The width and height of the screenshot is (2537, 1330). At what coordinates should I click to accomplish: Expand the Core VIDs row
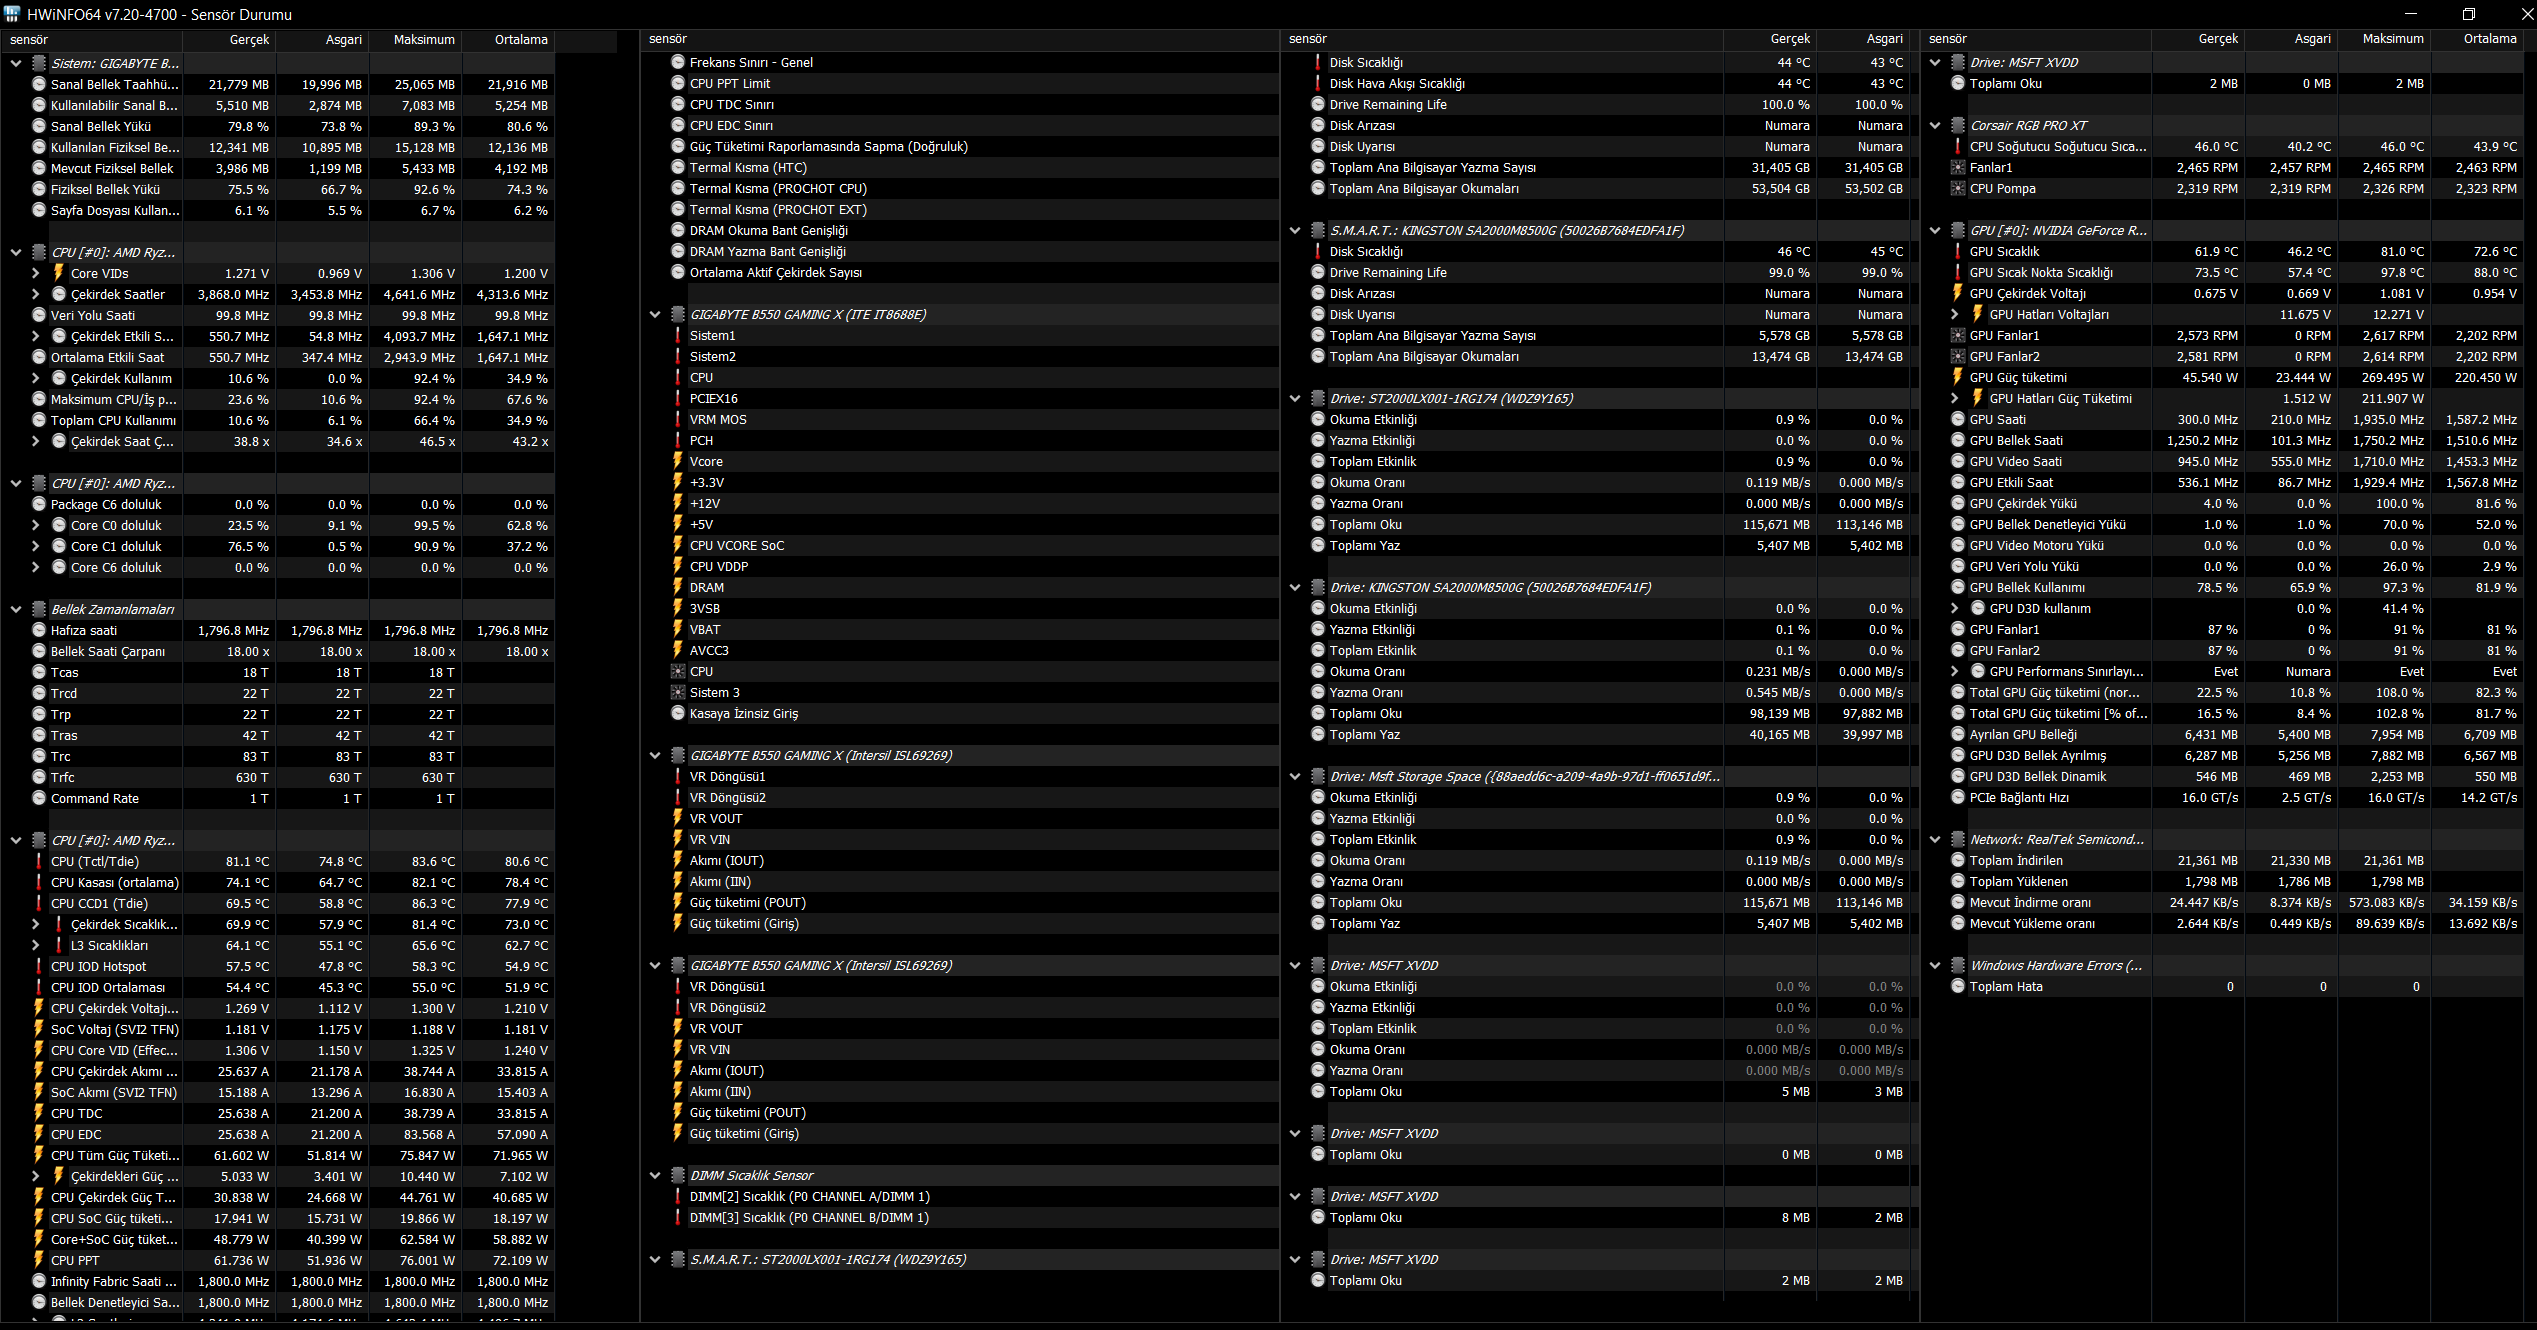click(x=36, y=273)
